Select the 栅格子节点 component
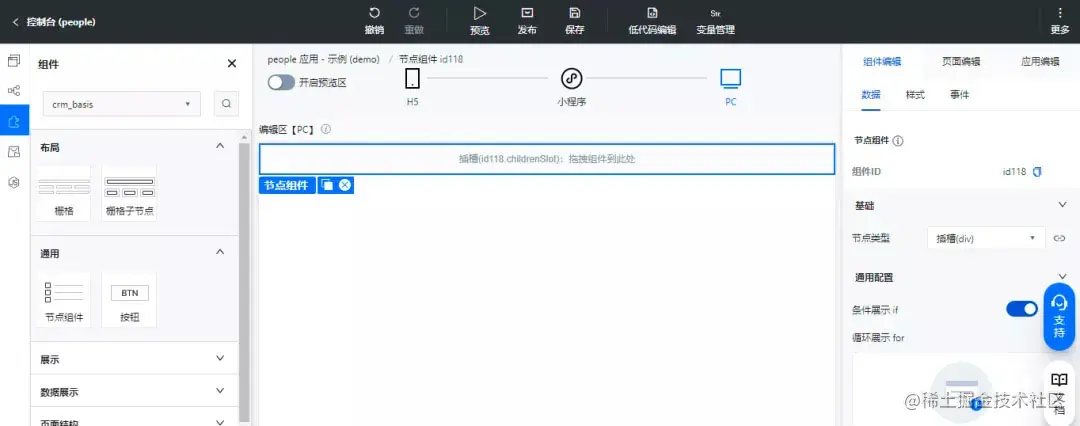1080x426 pixels. (x=129, y=194)
